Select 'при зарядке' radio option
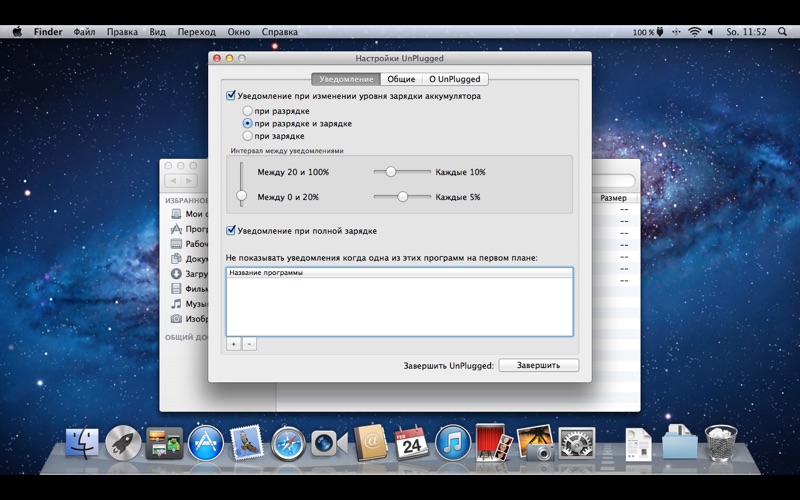The width and height of the screenshot is (800, 500). pos(247,136)
